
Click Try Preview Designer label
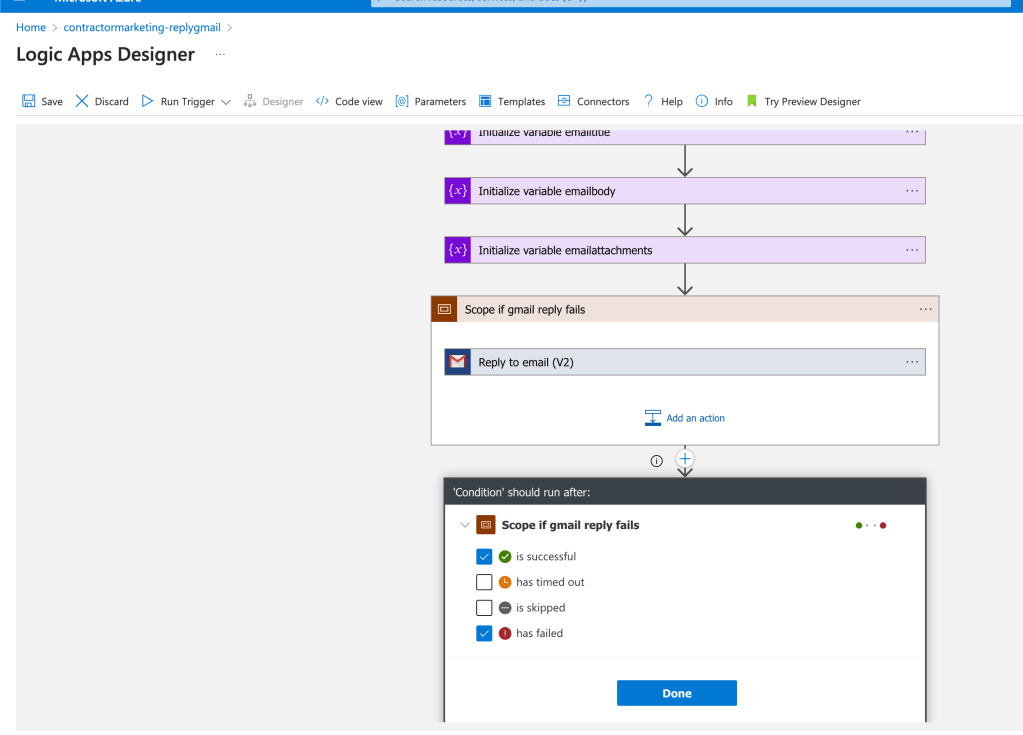pyautogui.click(x=812, y=102)
